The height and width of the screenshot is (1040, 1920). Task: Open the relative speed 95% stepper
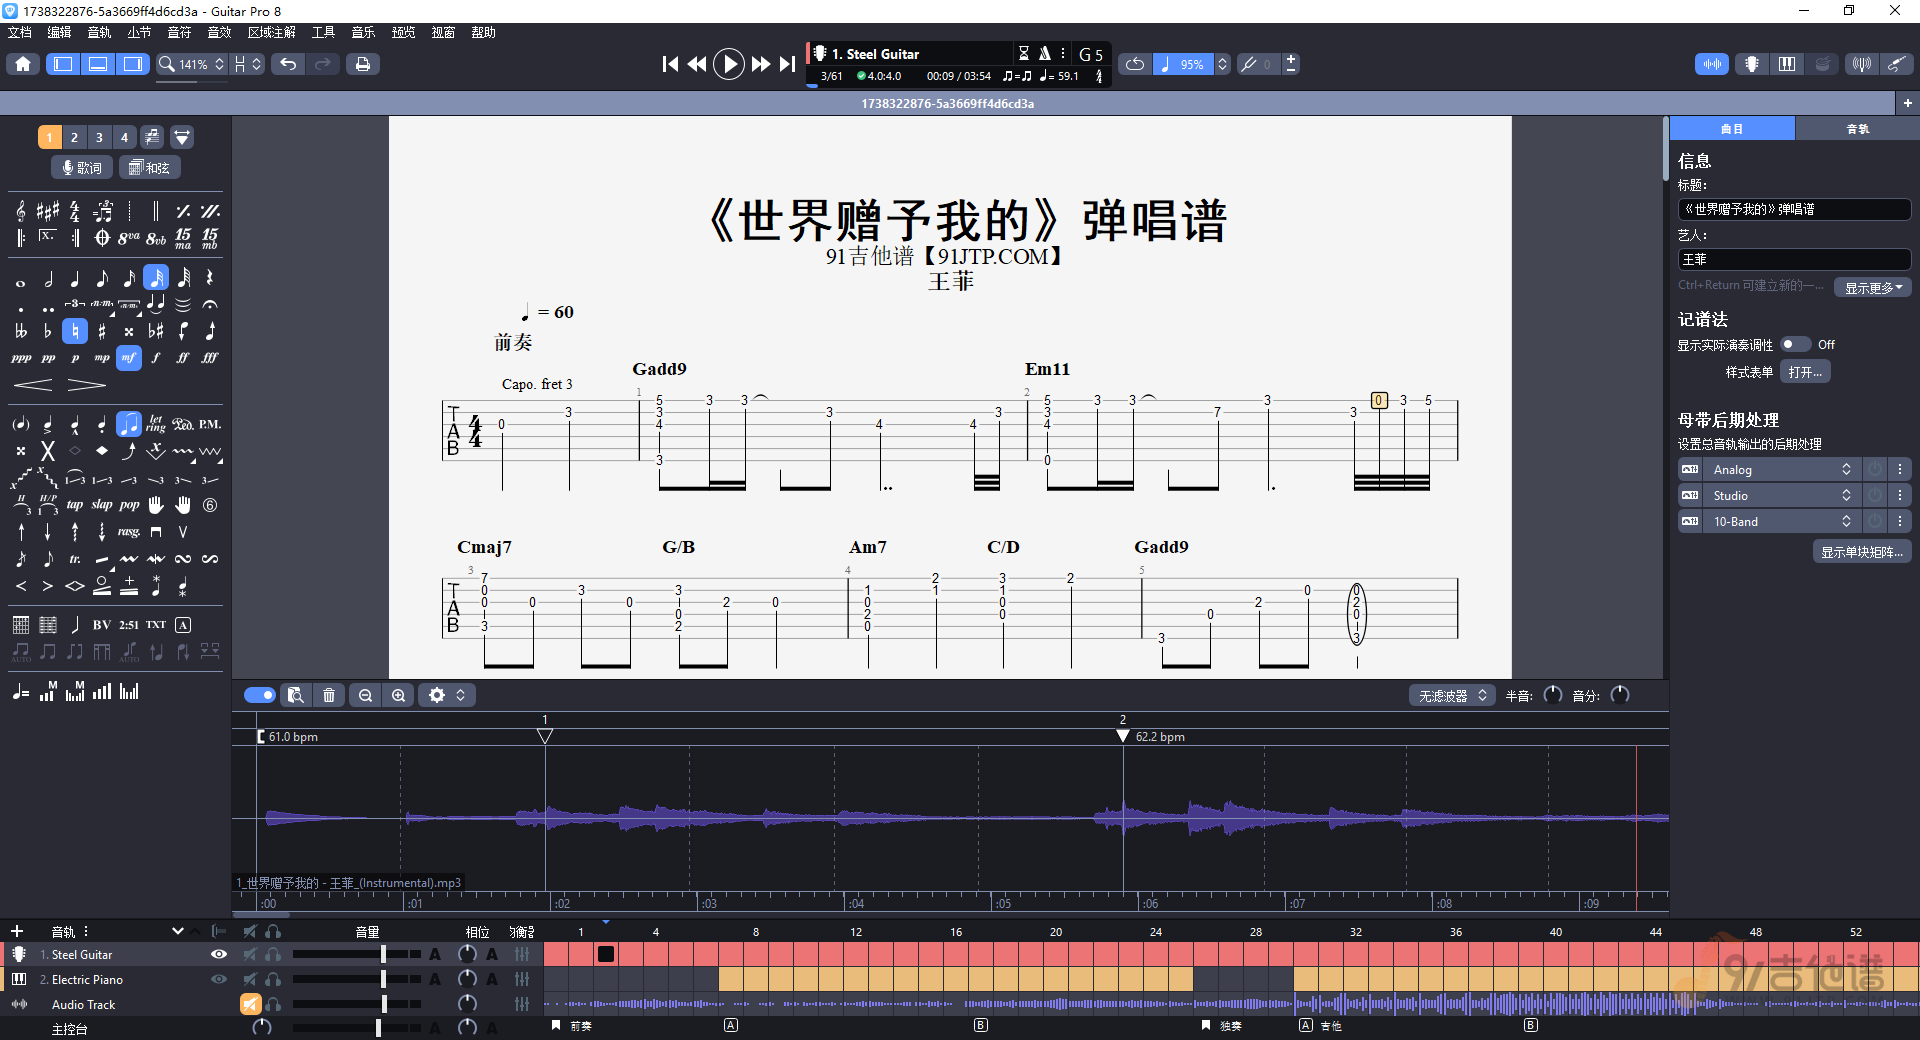click(1222, 64)
